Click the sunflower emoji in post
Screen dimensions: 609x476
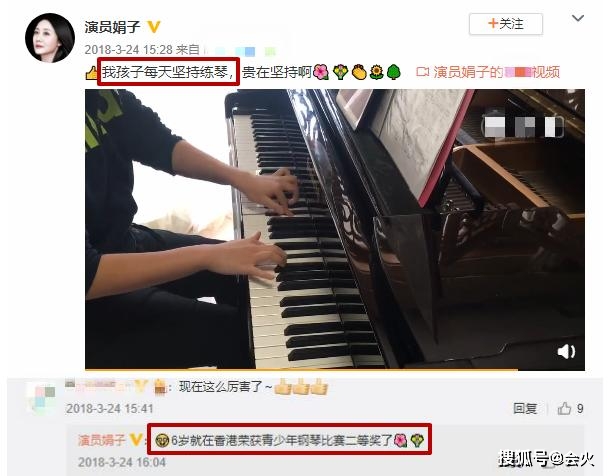pyautogui.click(x=376, y=72)
